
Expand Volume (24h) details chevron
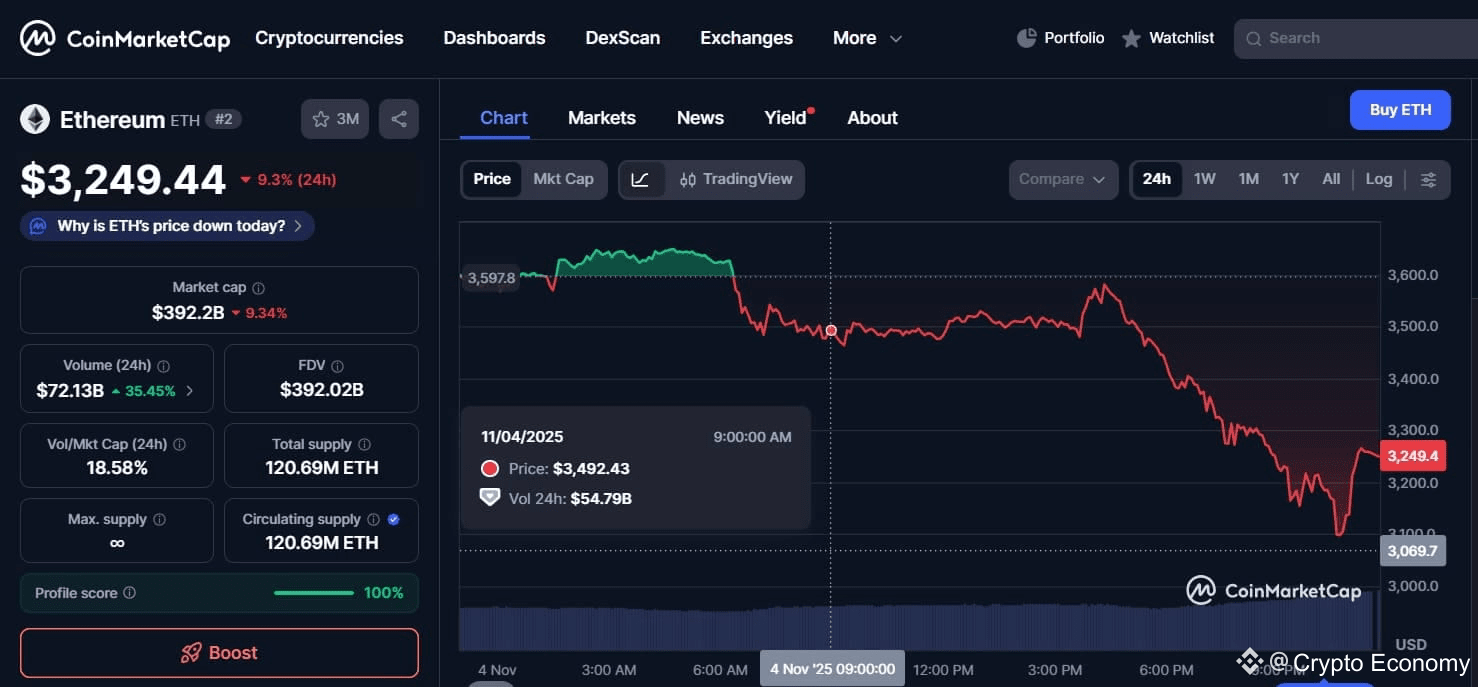(190, 391)
